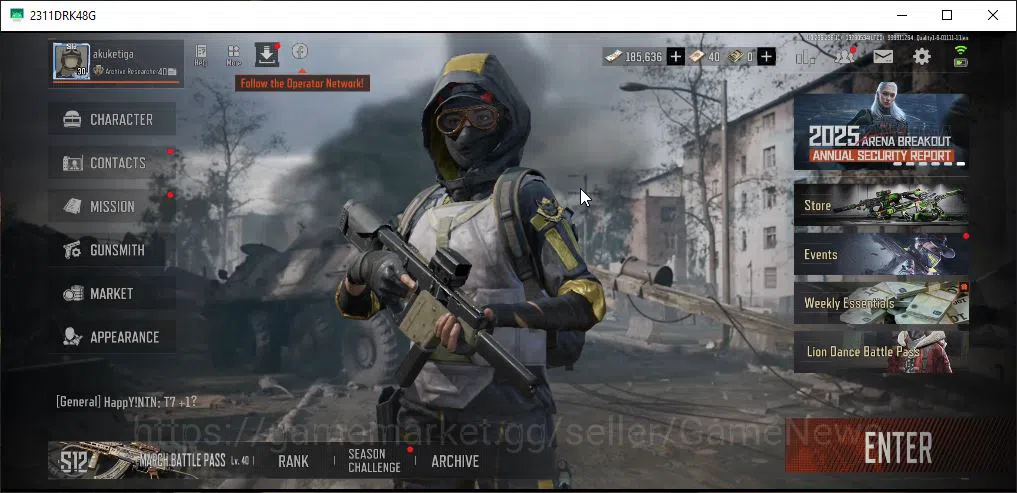Open the MISSION menu
The image size is (1017, 493).
tap(112, 206)
